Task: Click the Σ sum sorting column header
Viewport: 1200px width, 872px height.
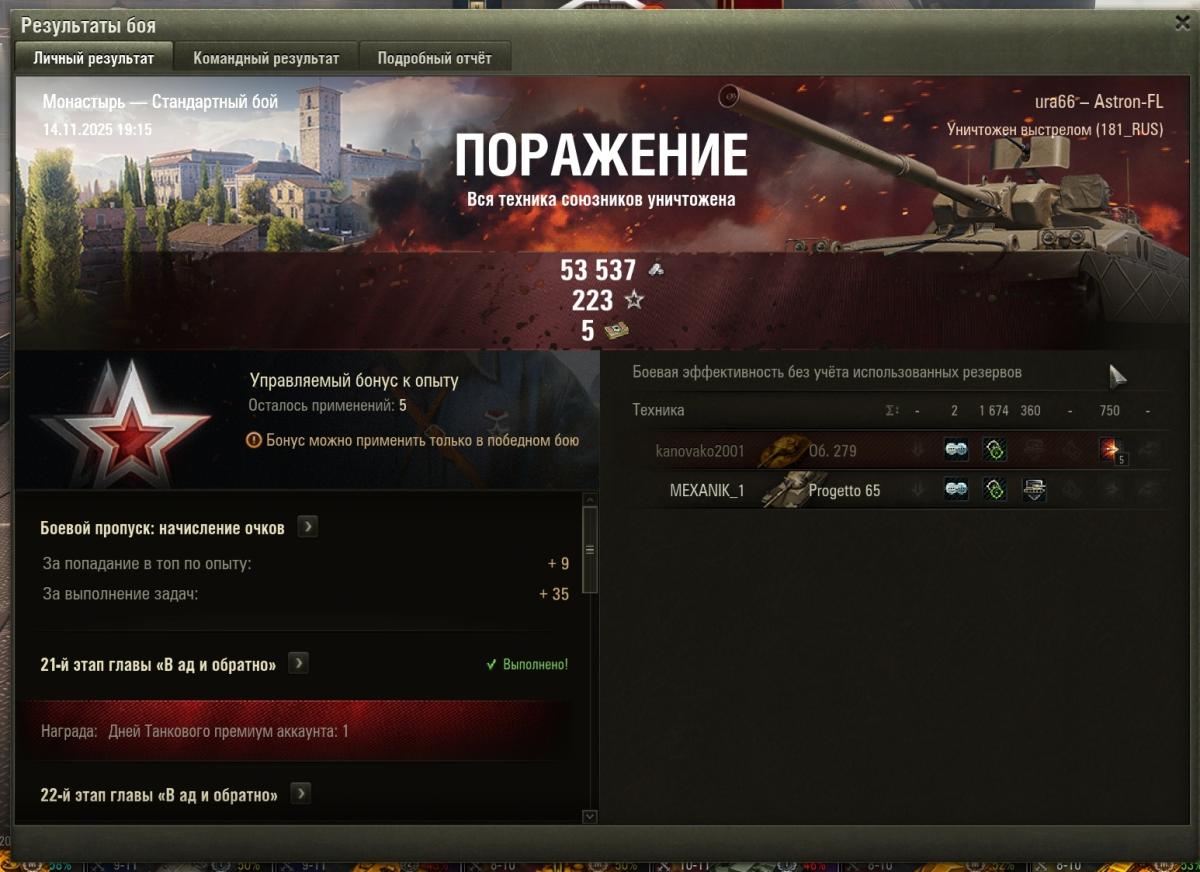Action: (x=892, y=411)
